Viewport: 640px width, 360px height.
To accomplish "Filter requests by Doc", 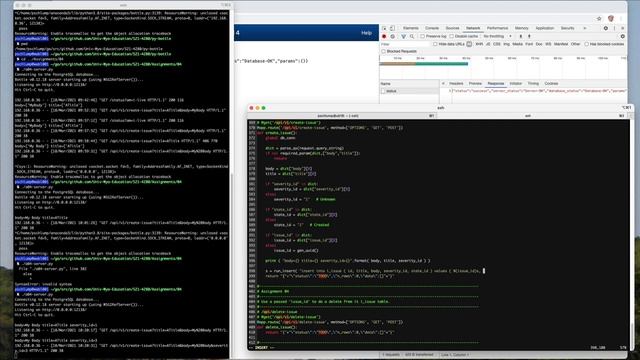I will (539, 44).
